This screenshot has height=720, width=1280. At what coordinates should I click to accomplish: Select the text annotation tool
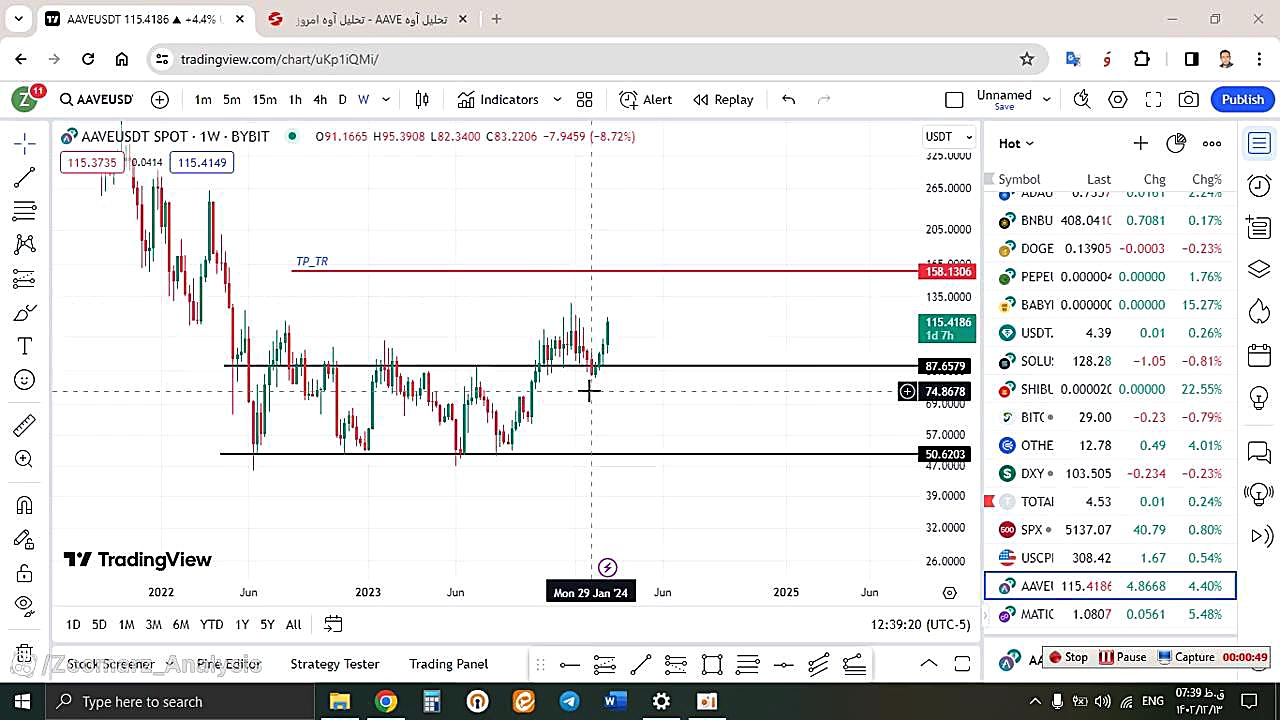(x=25, y=346)
